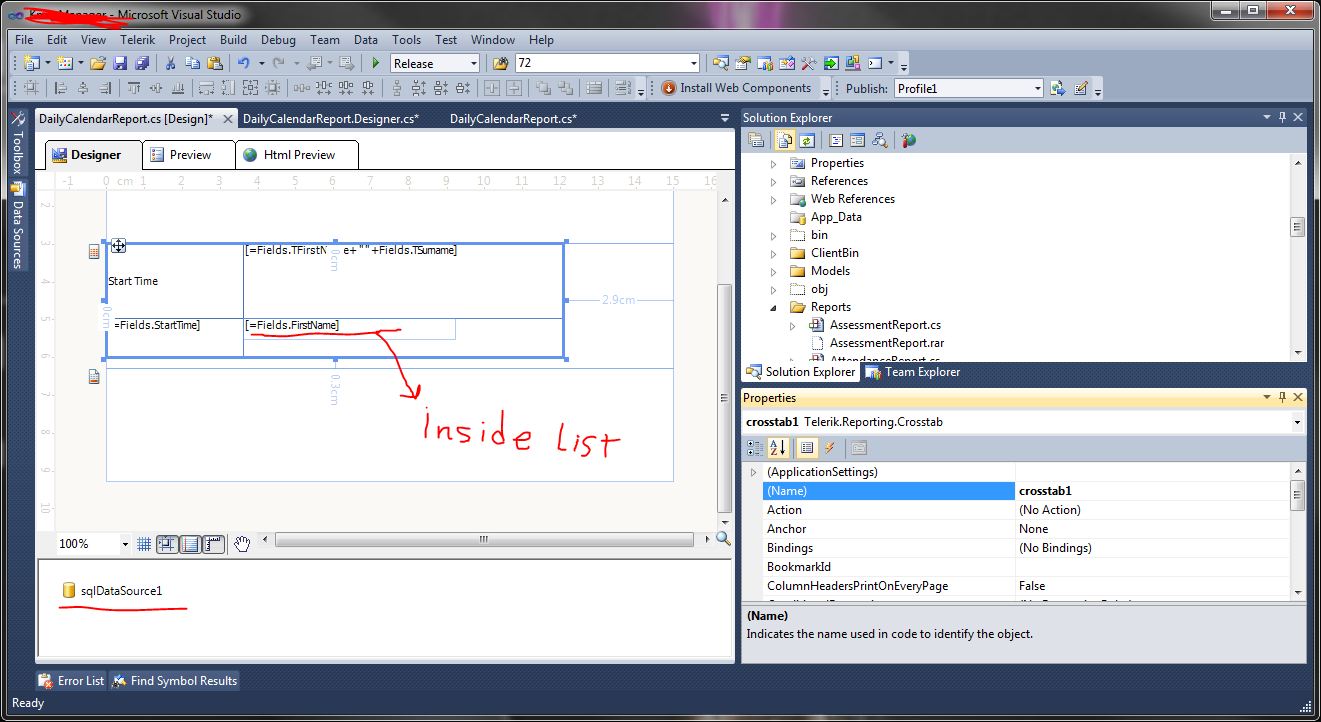Viewport: 1321px width, 722px height.
Task: Switch Properties panel to Categorized view
Action: click(x=756, y=447)
